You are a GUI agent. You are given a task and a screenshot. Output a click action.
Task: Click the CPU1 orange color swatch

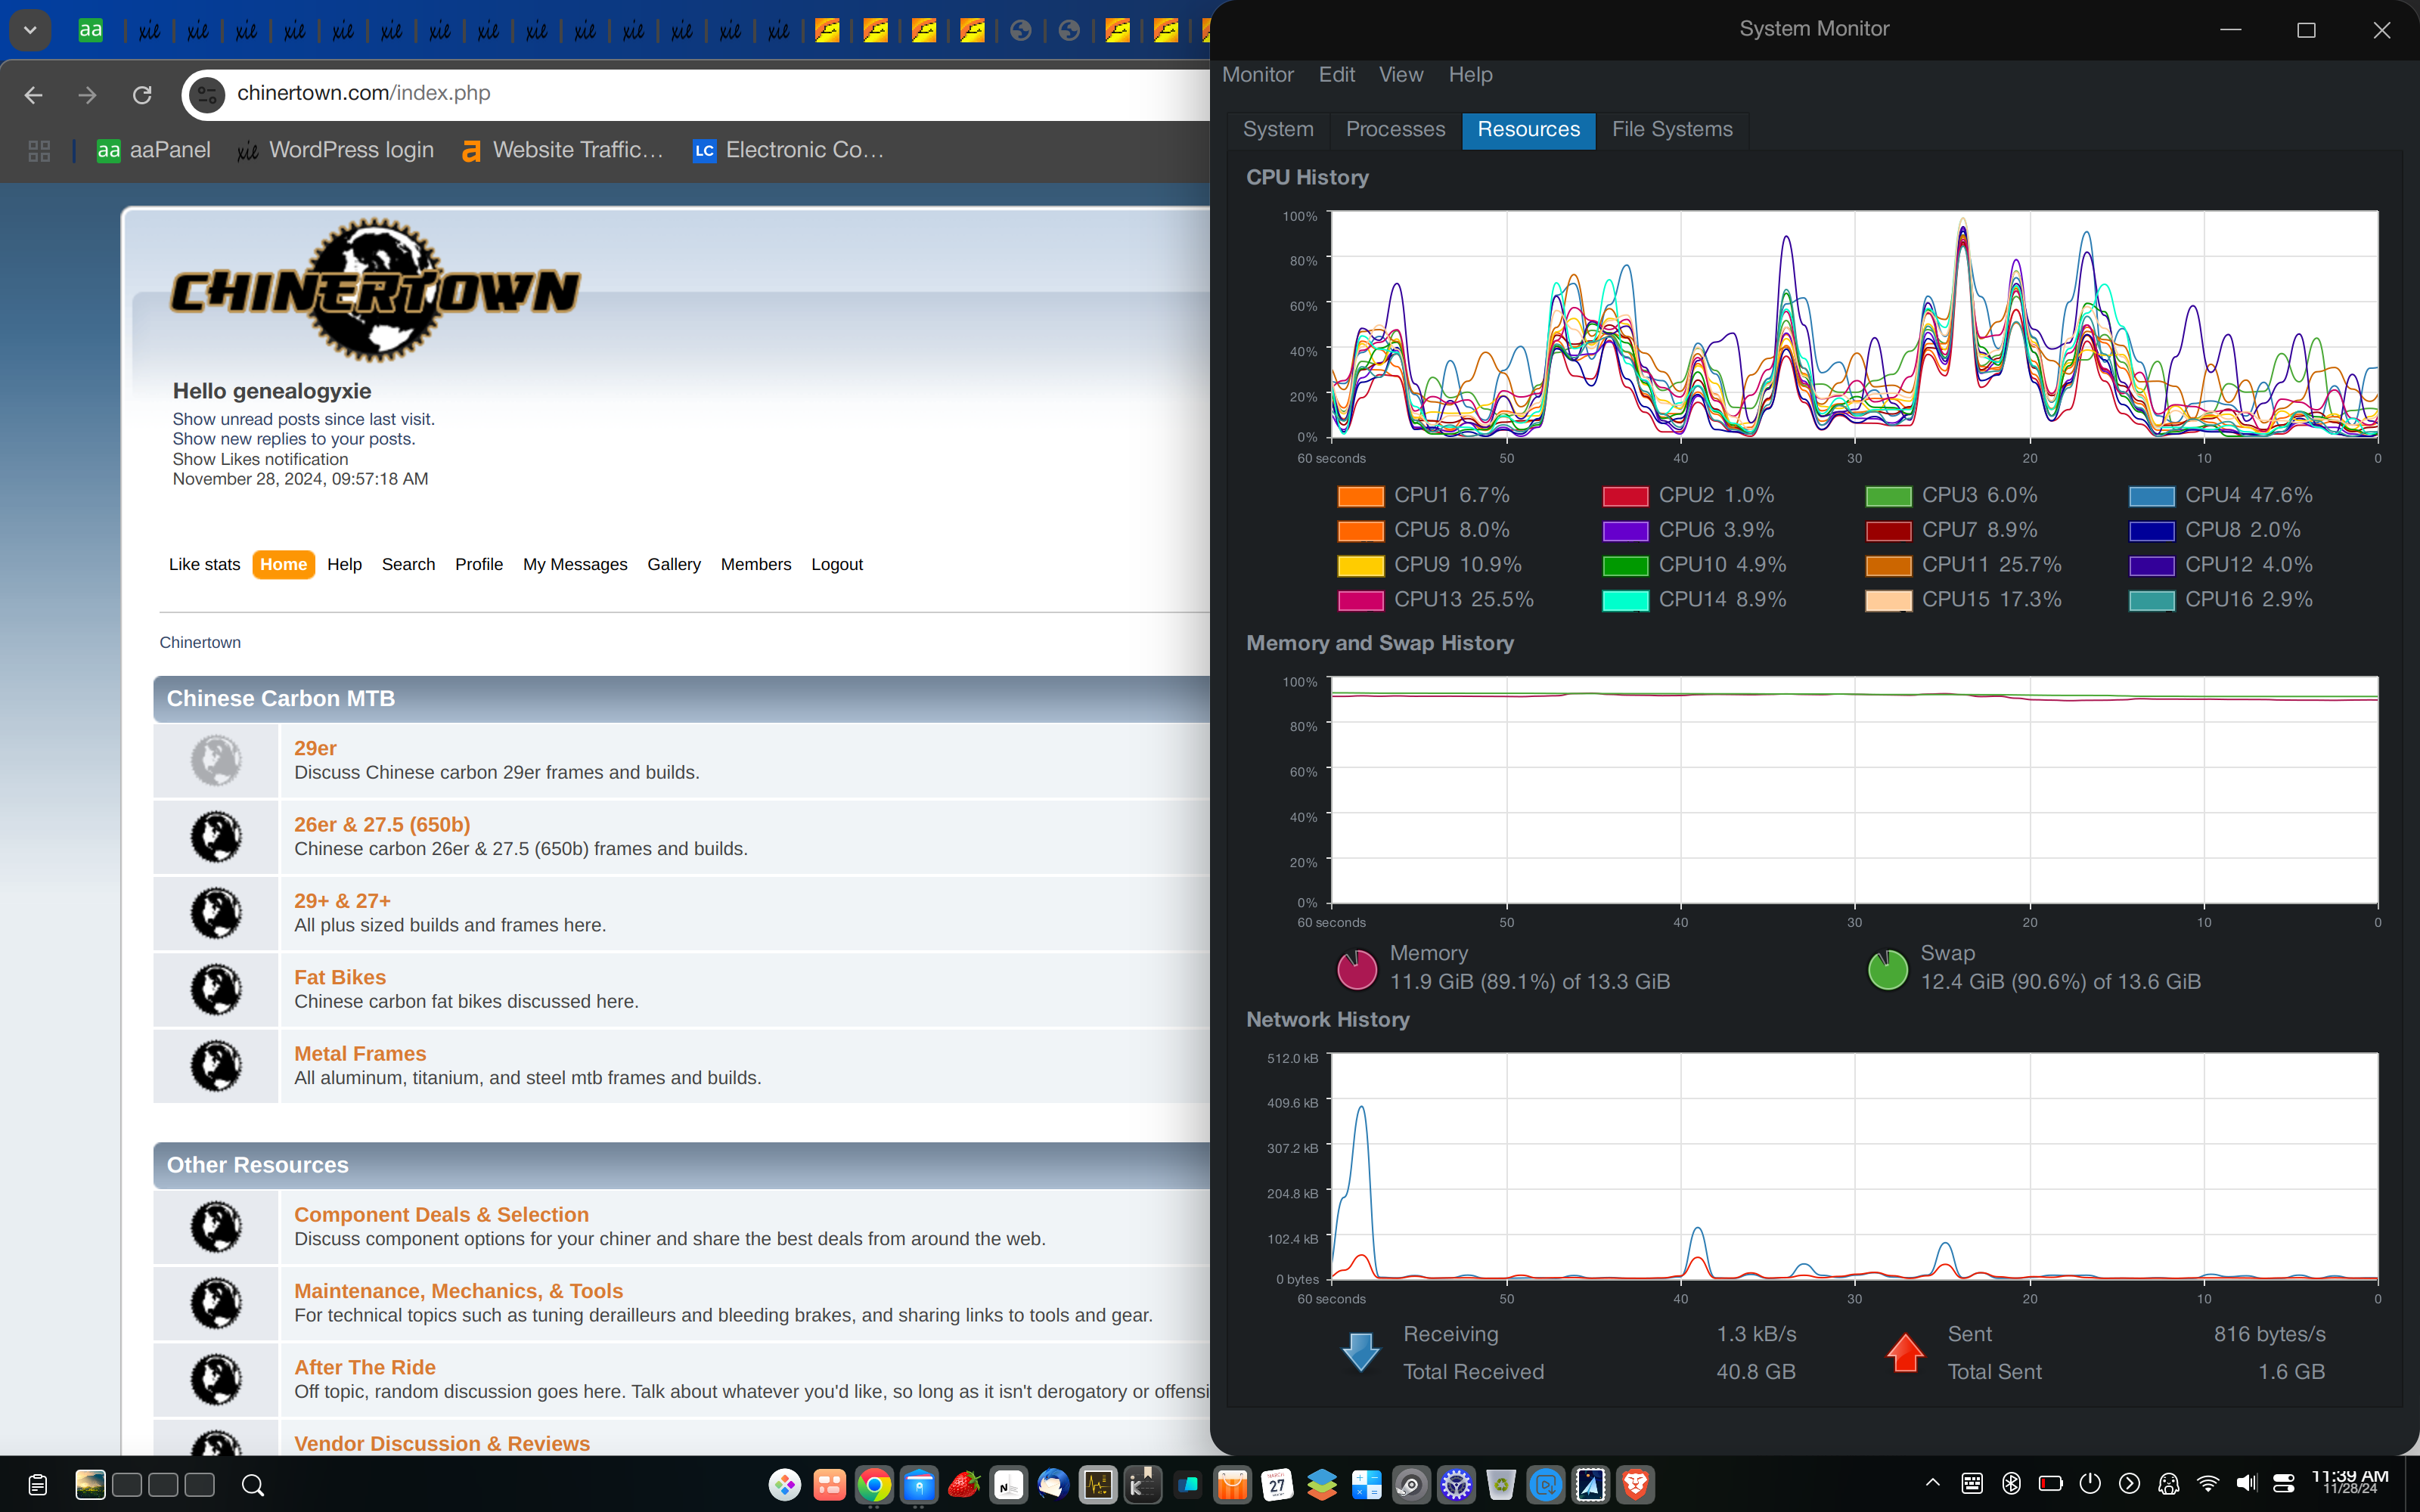click(x=1360, y=496)
